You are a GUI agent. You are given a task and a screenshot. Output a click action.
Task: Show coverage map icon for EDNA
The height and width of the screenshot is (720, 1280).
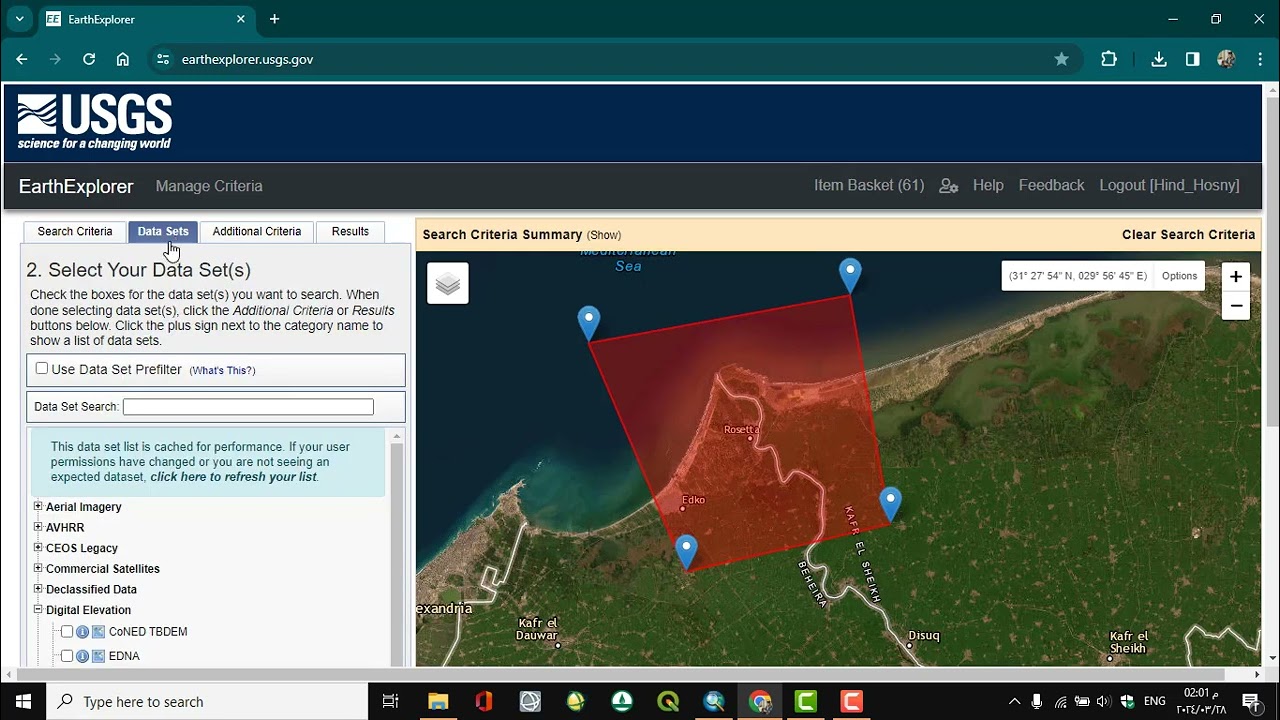[x=98, y=656]
